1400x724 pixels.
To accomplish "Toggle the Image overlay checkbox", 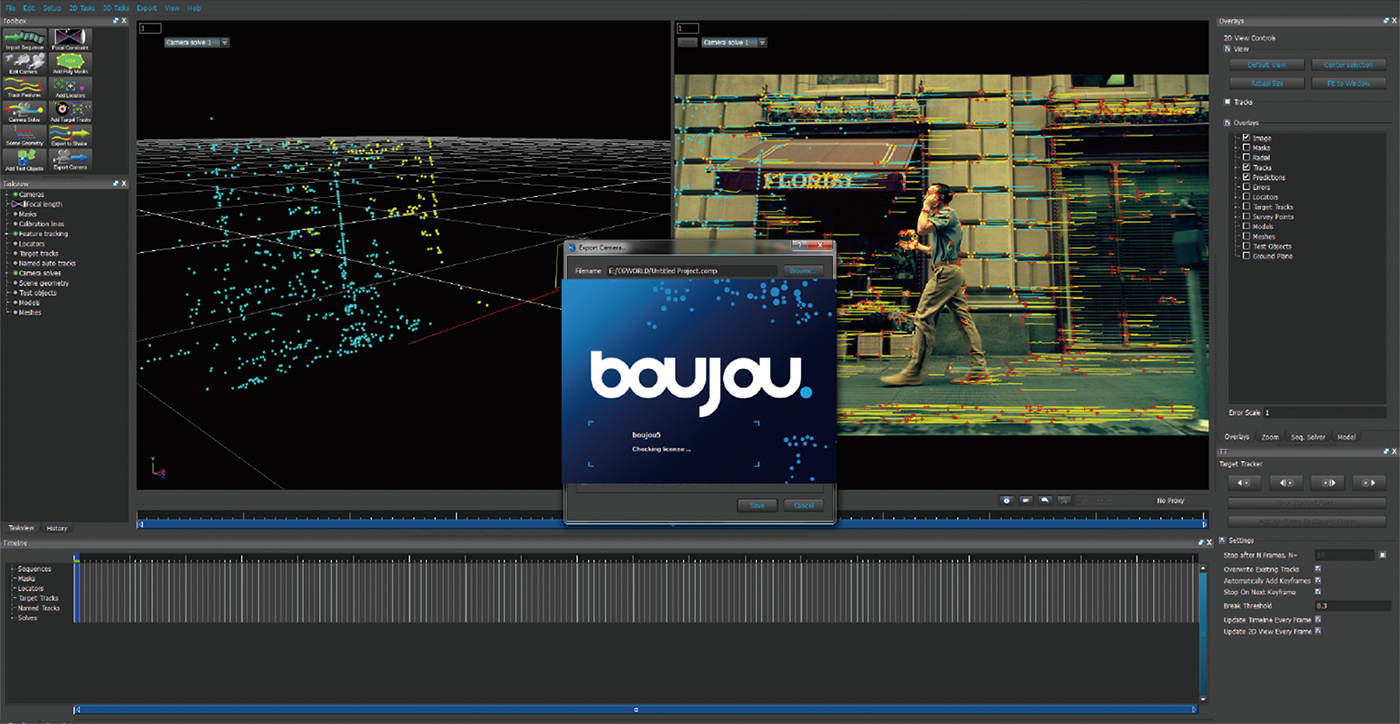I will click(x=1245, y=138).
